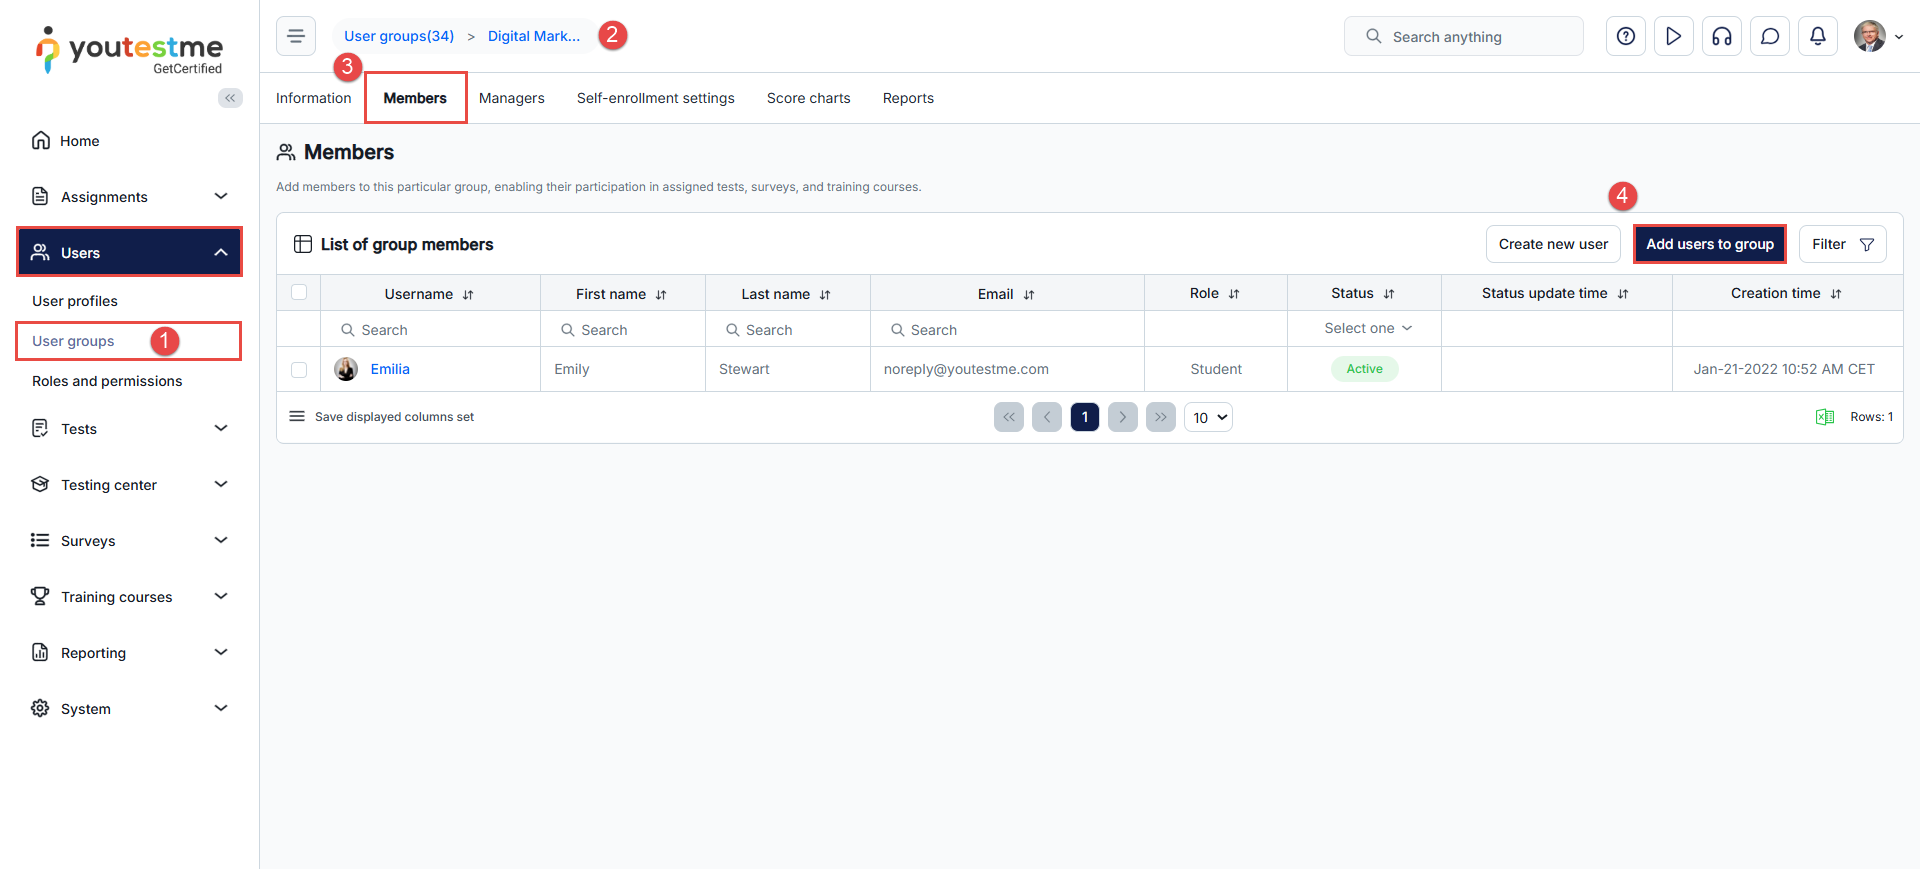The image size is (1920, 869).
Task: Open the video tutorial play icon
Action: coord(1673,37)
